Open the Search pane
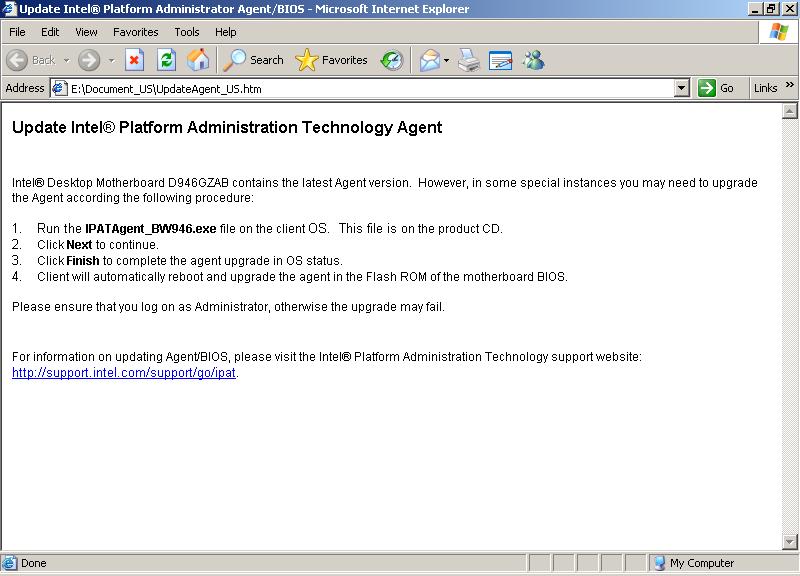Screen dimensions: 800x576 coord(254,60)
